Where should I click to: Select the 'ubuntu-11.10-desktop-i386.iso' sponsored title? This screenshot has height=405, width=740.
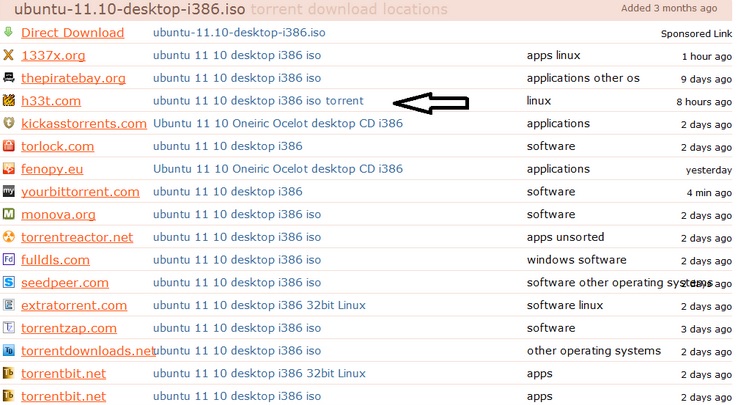pyautogui.click(x=239, y=33)
